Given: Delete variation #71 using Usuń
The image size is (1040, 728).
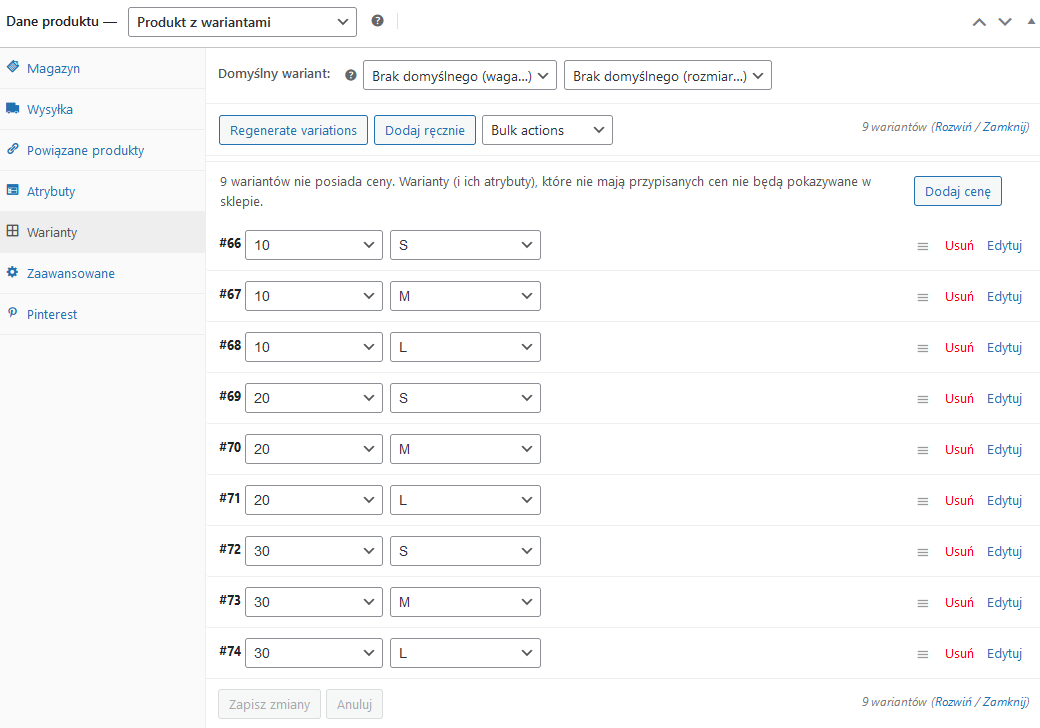Looking at the screenshot, I should click(x=959, y=500).
